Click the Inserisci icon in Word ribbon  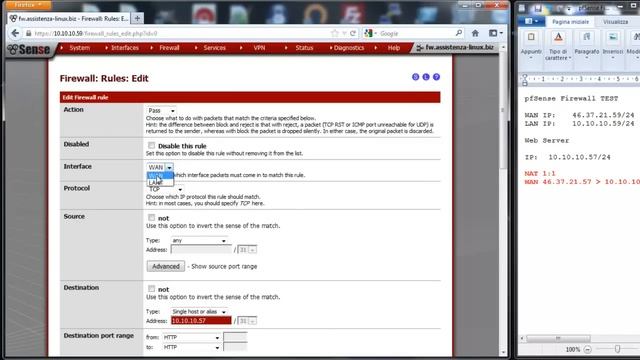point(613,38)
